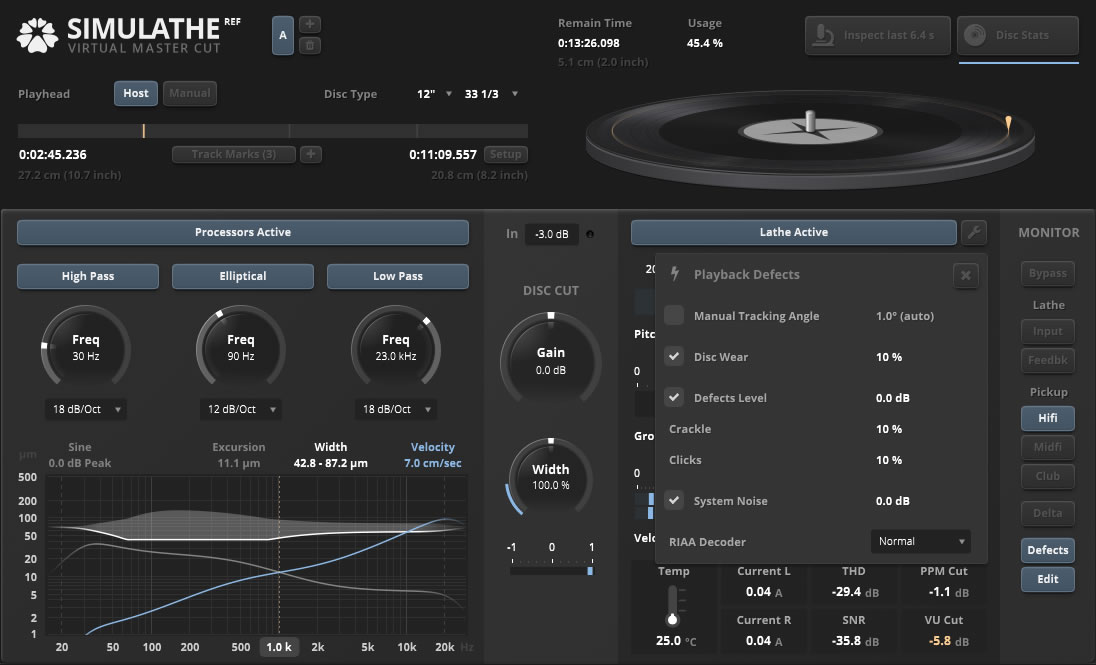The width and height of the screenshot is (1096, 665).
Task: Enable Manual Tracking Angle checkbox
Action: click(674, 316)
